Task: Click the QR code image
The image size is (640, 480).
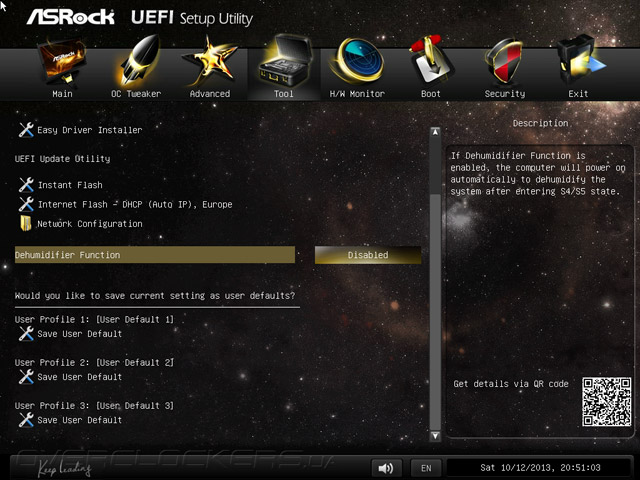Action: (x=607, y=402)
